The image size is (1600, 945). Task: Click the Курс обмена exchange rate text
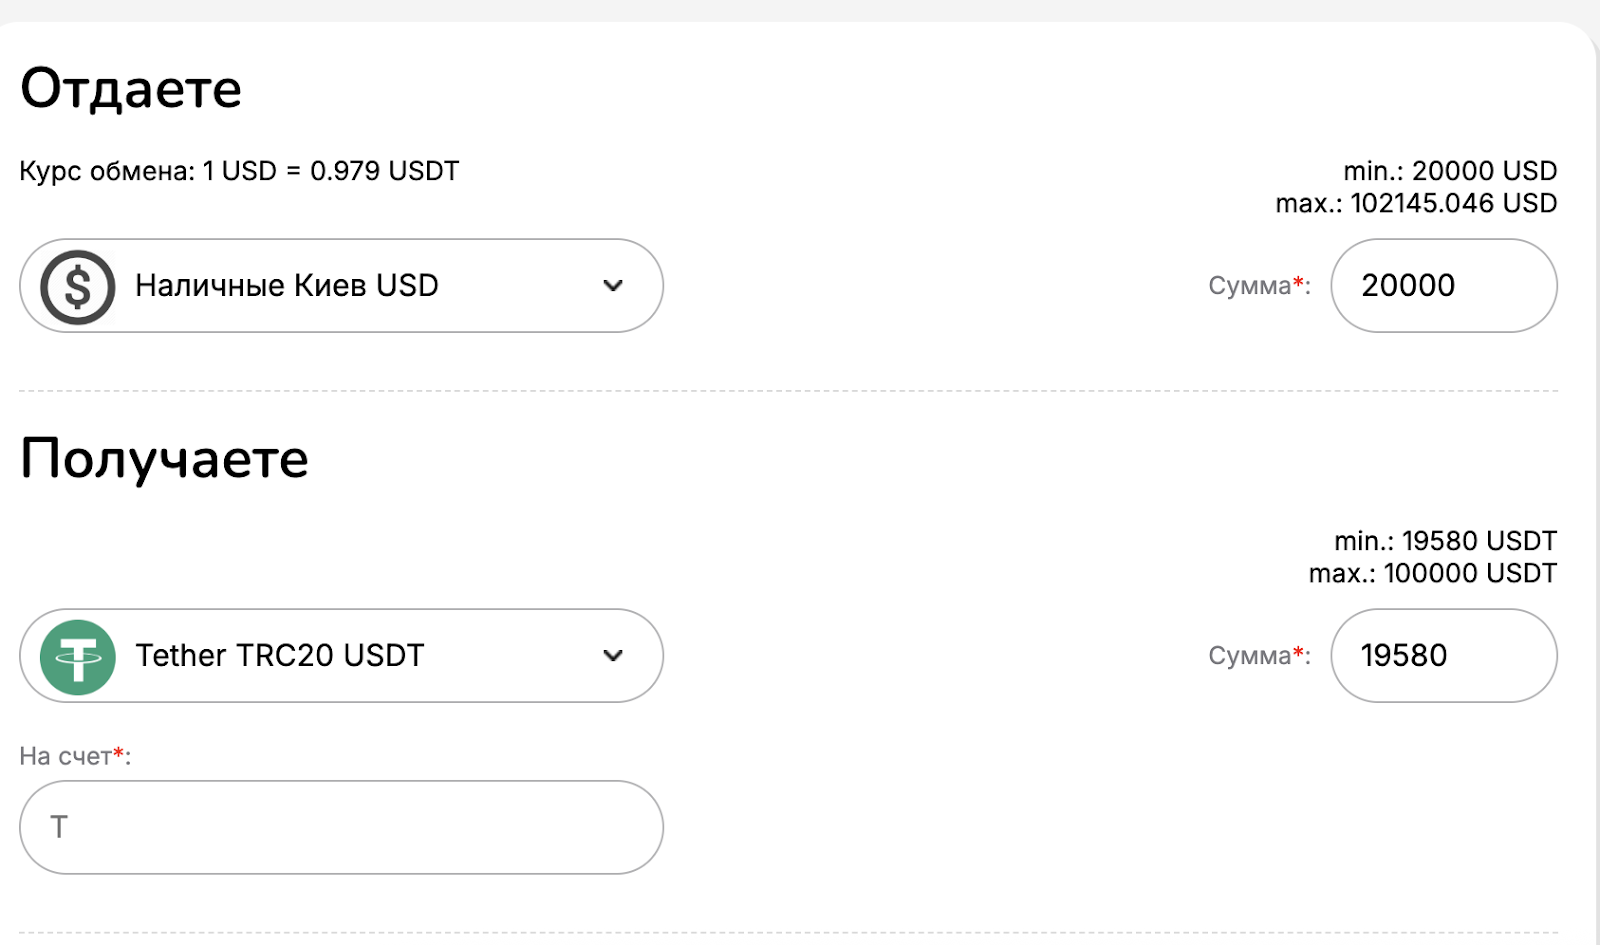[x=239, y=171]
